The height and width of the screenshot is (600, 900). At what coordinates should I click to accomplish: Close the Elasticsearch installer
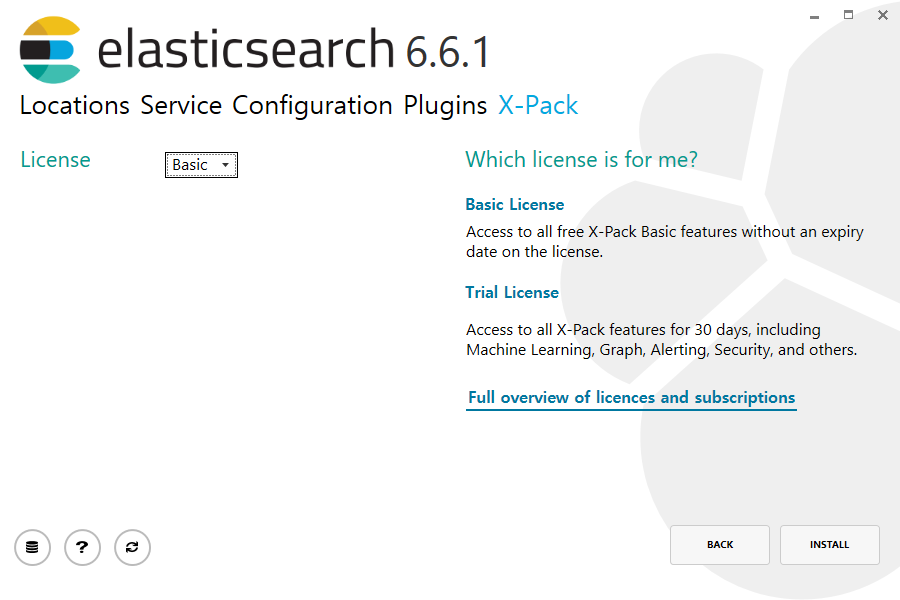883,16
